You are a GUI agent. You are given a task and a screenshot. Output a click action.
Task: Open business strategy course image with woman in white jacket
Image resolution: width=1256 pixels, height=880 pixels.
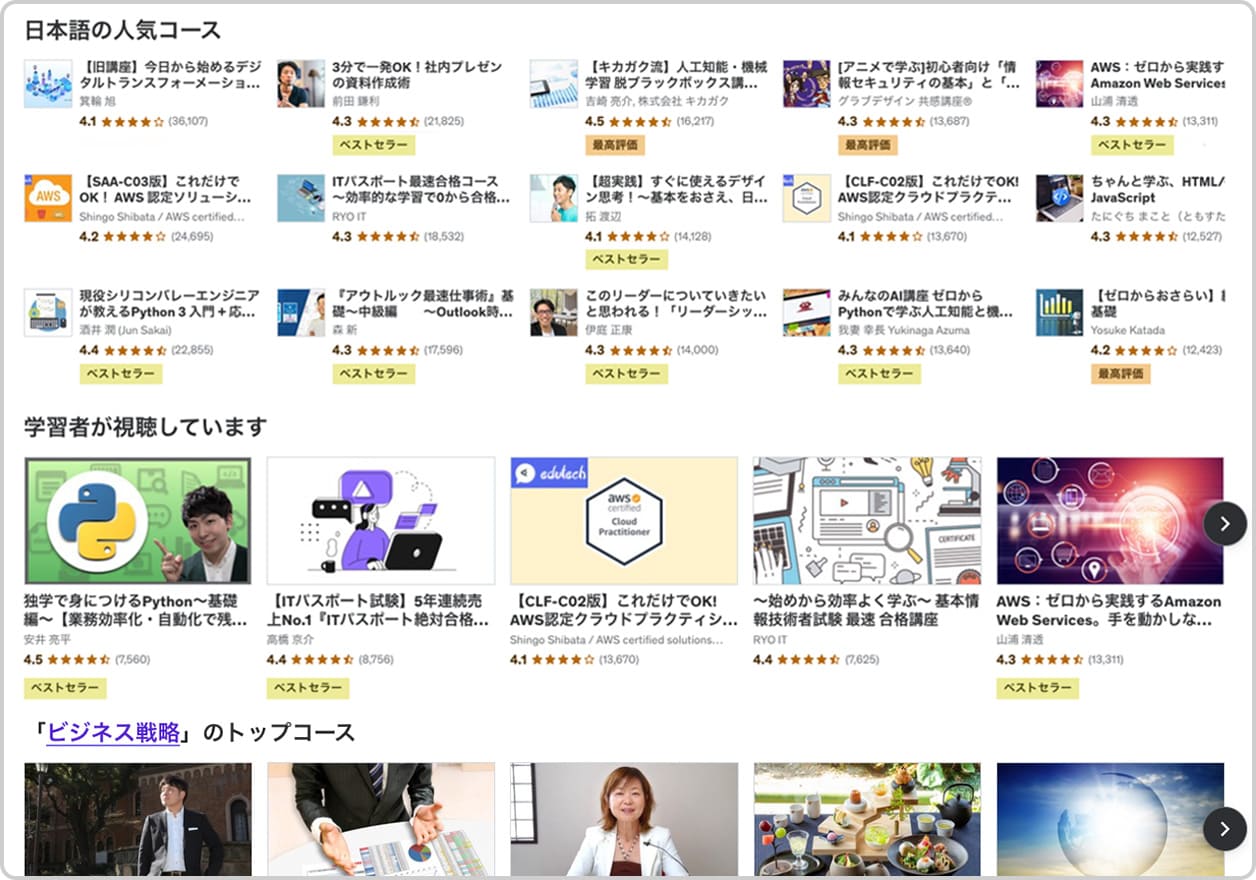[x=624, y=820]
